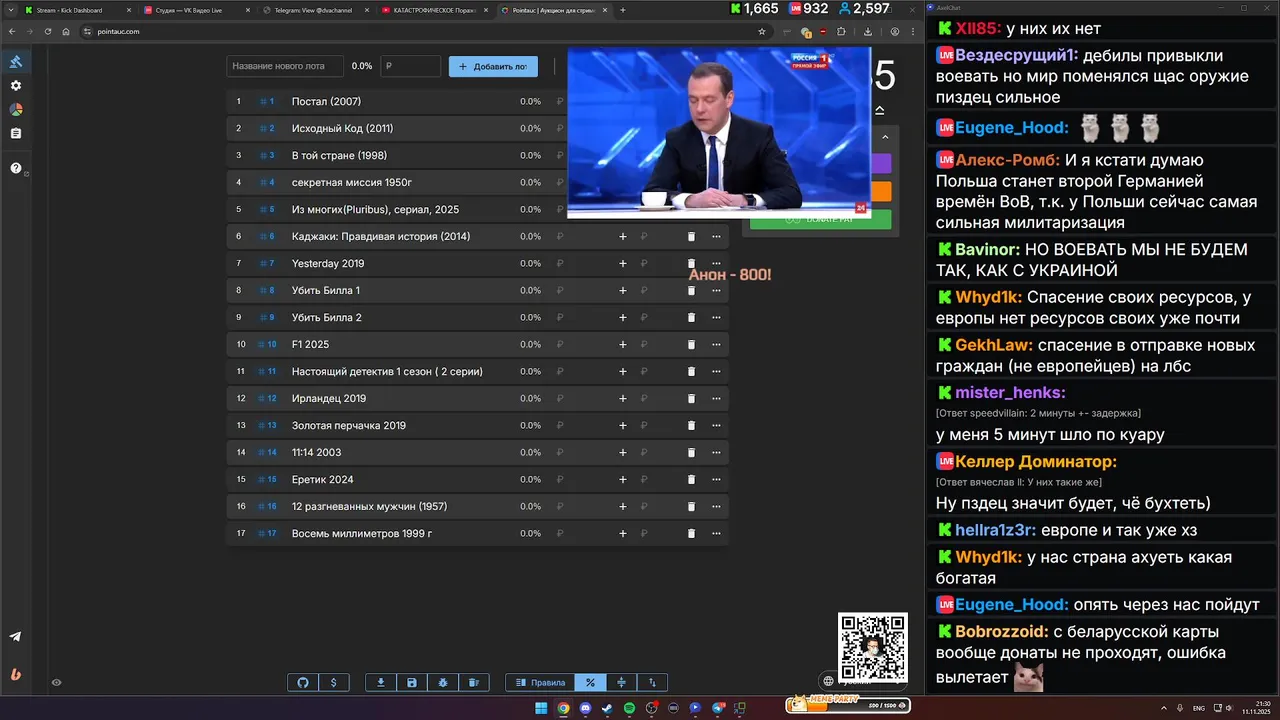Click plus on Ирландец 2019 row
Screen dimensions: 1280x720
622,399
